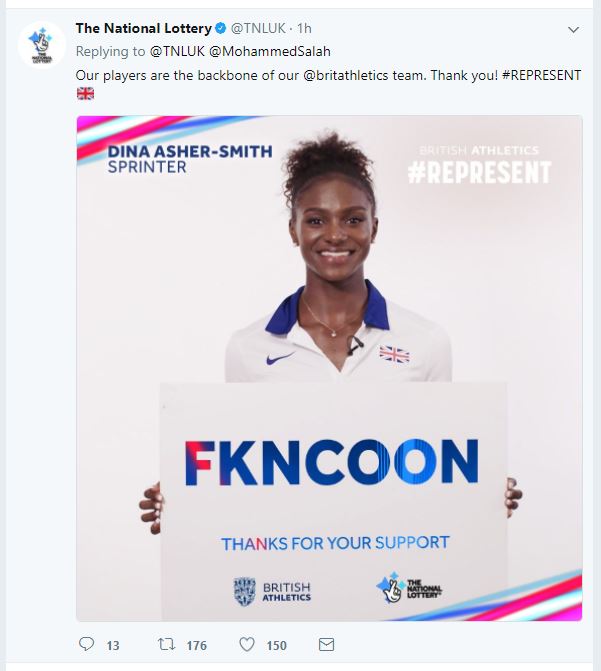Open the @TNLUK handle beside account name
This screenshot has width=601, height=671.
pos(258,28)
